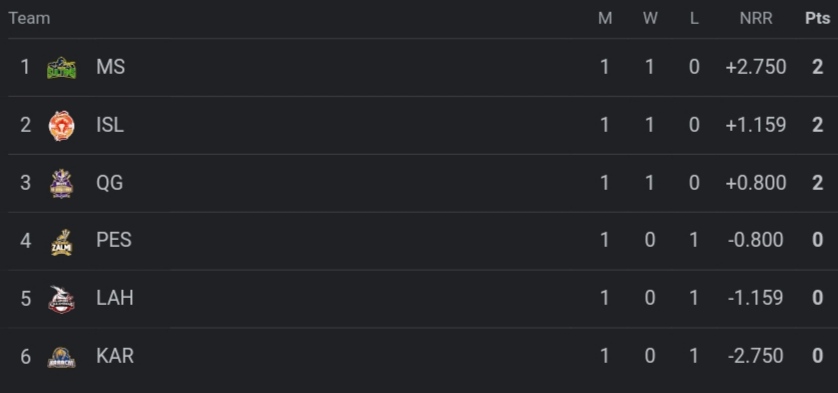
Task: Select the PES team name
Action: (x=114, y=240)
